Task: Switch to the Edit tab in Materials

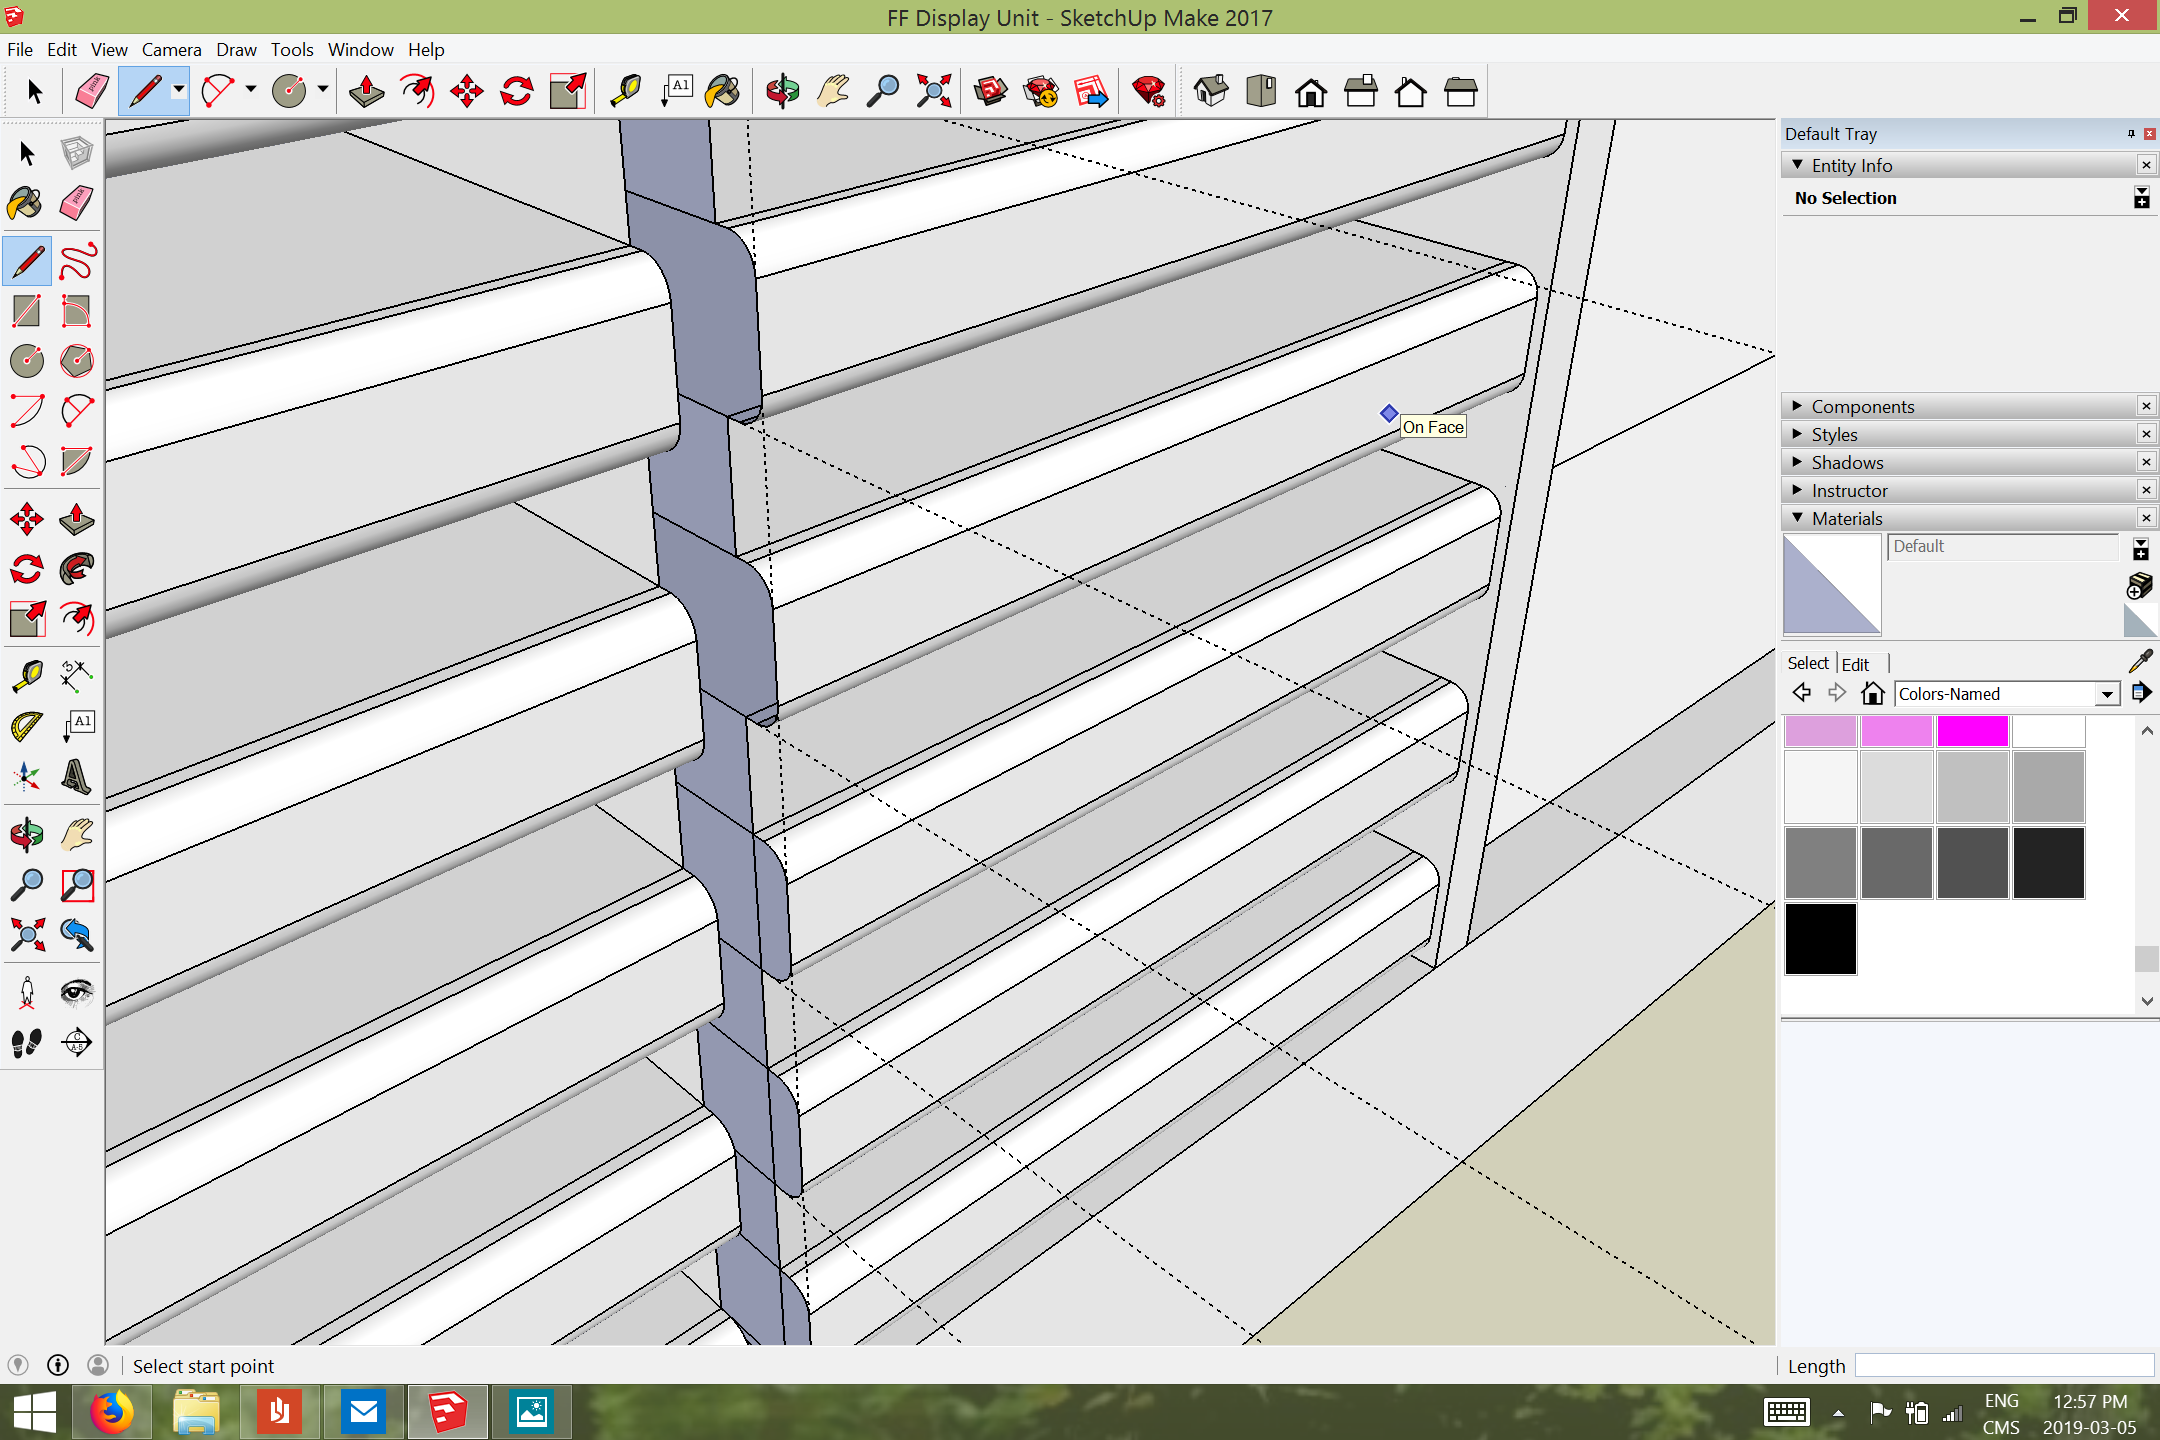Action: [x=1855, y=664]
